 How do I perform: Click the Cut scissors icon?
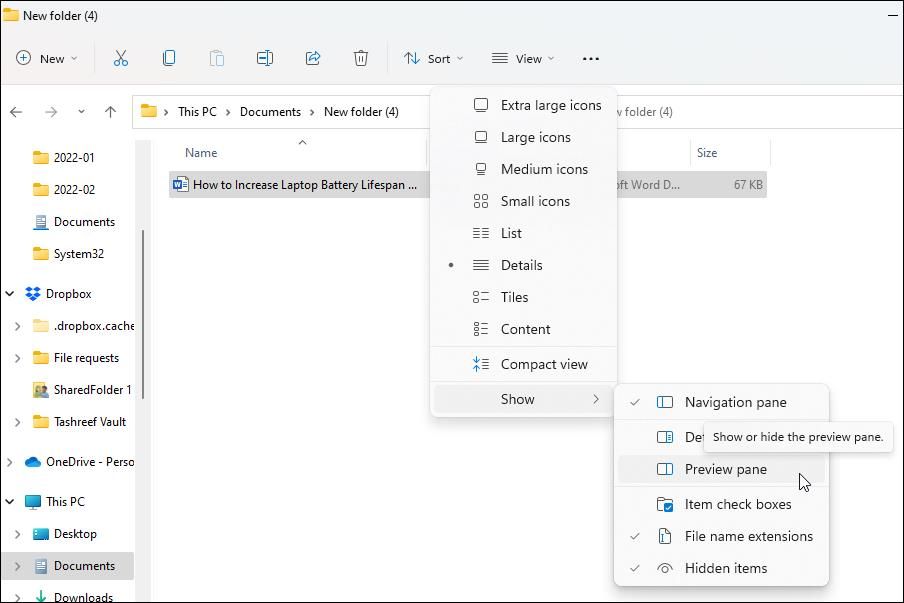[120, 58]
